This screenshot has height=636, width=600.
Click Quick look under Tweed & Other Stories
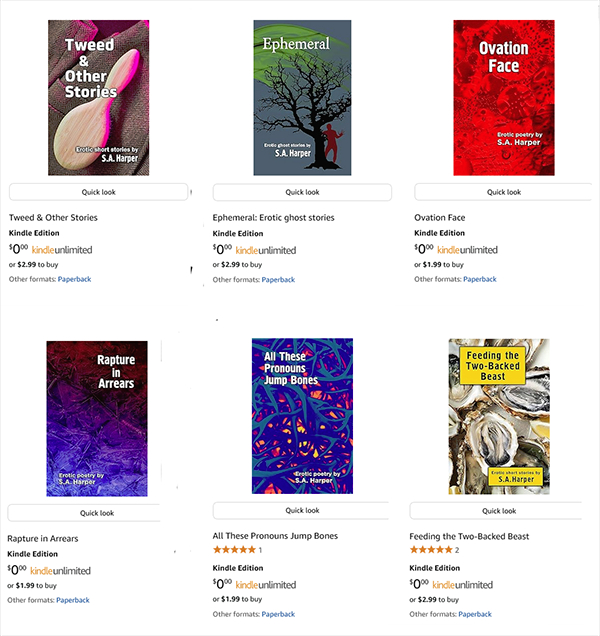pyautogui.click(x=99, y=192)
